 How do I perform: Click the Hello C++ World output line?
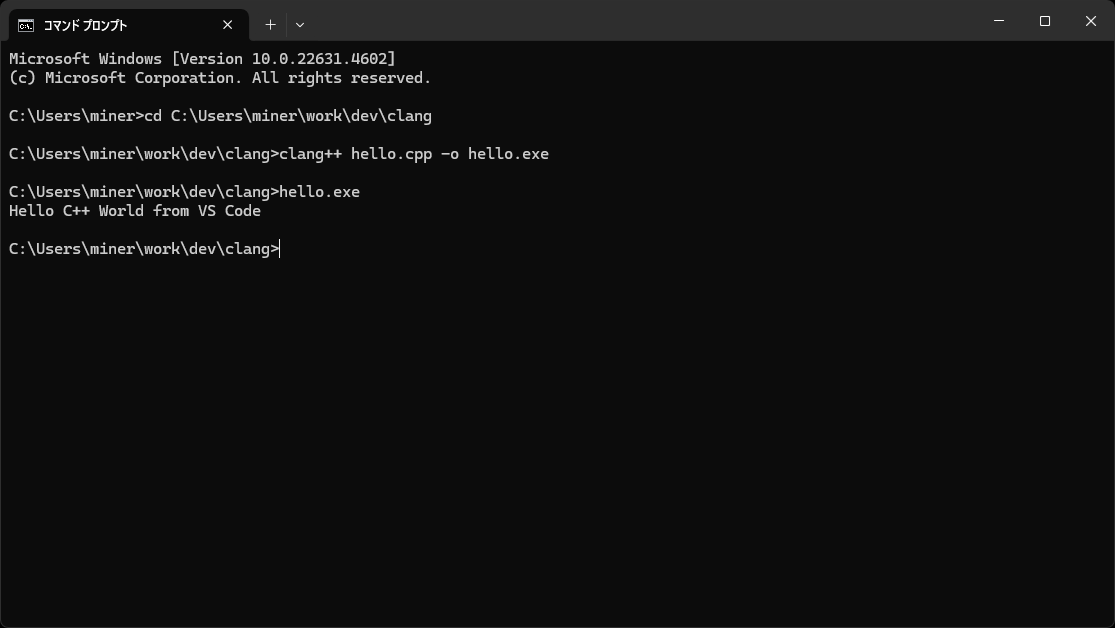135,211
